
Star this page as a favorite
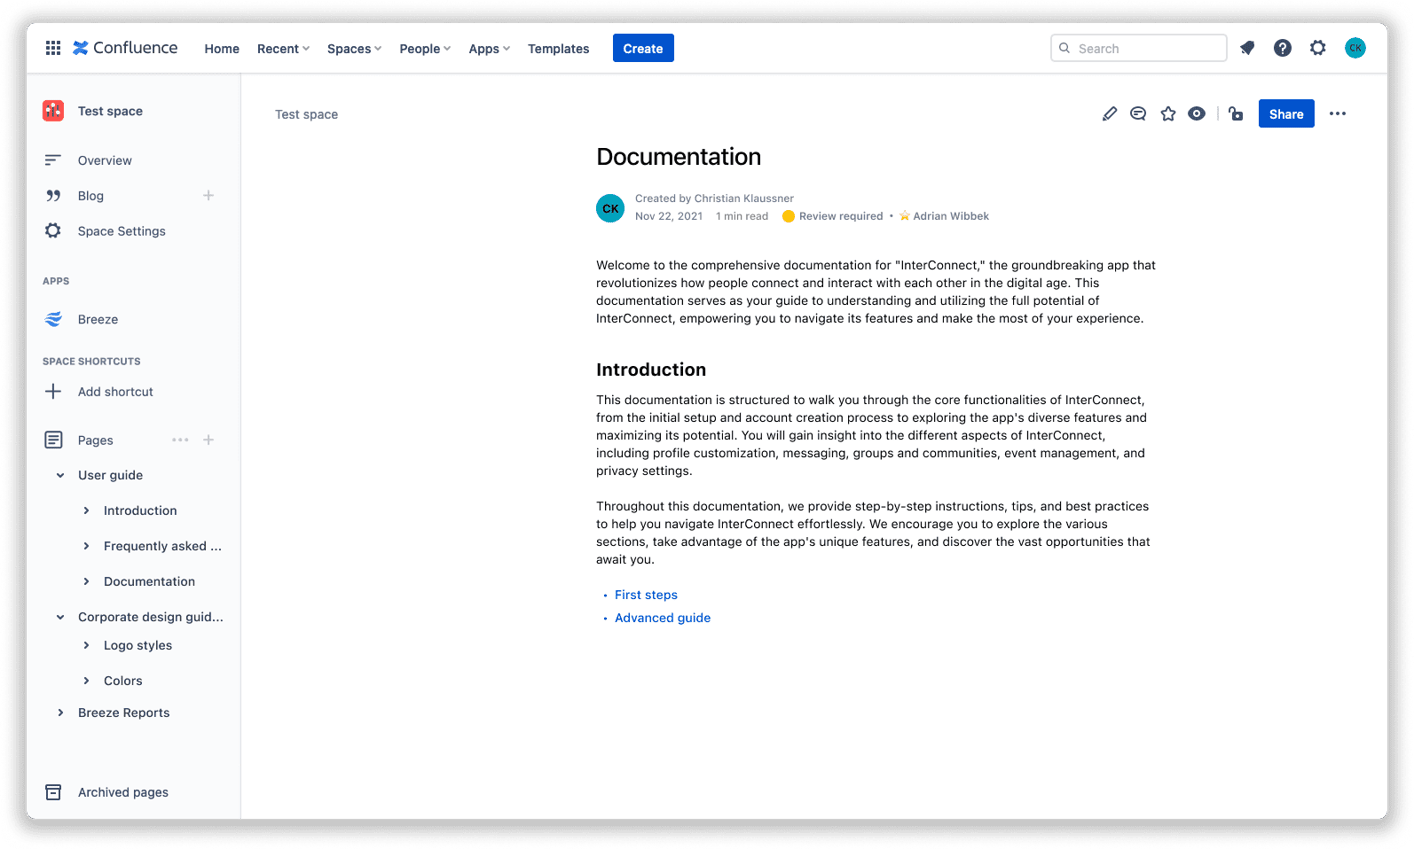[x=1167, y=113]
